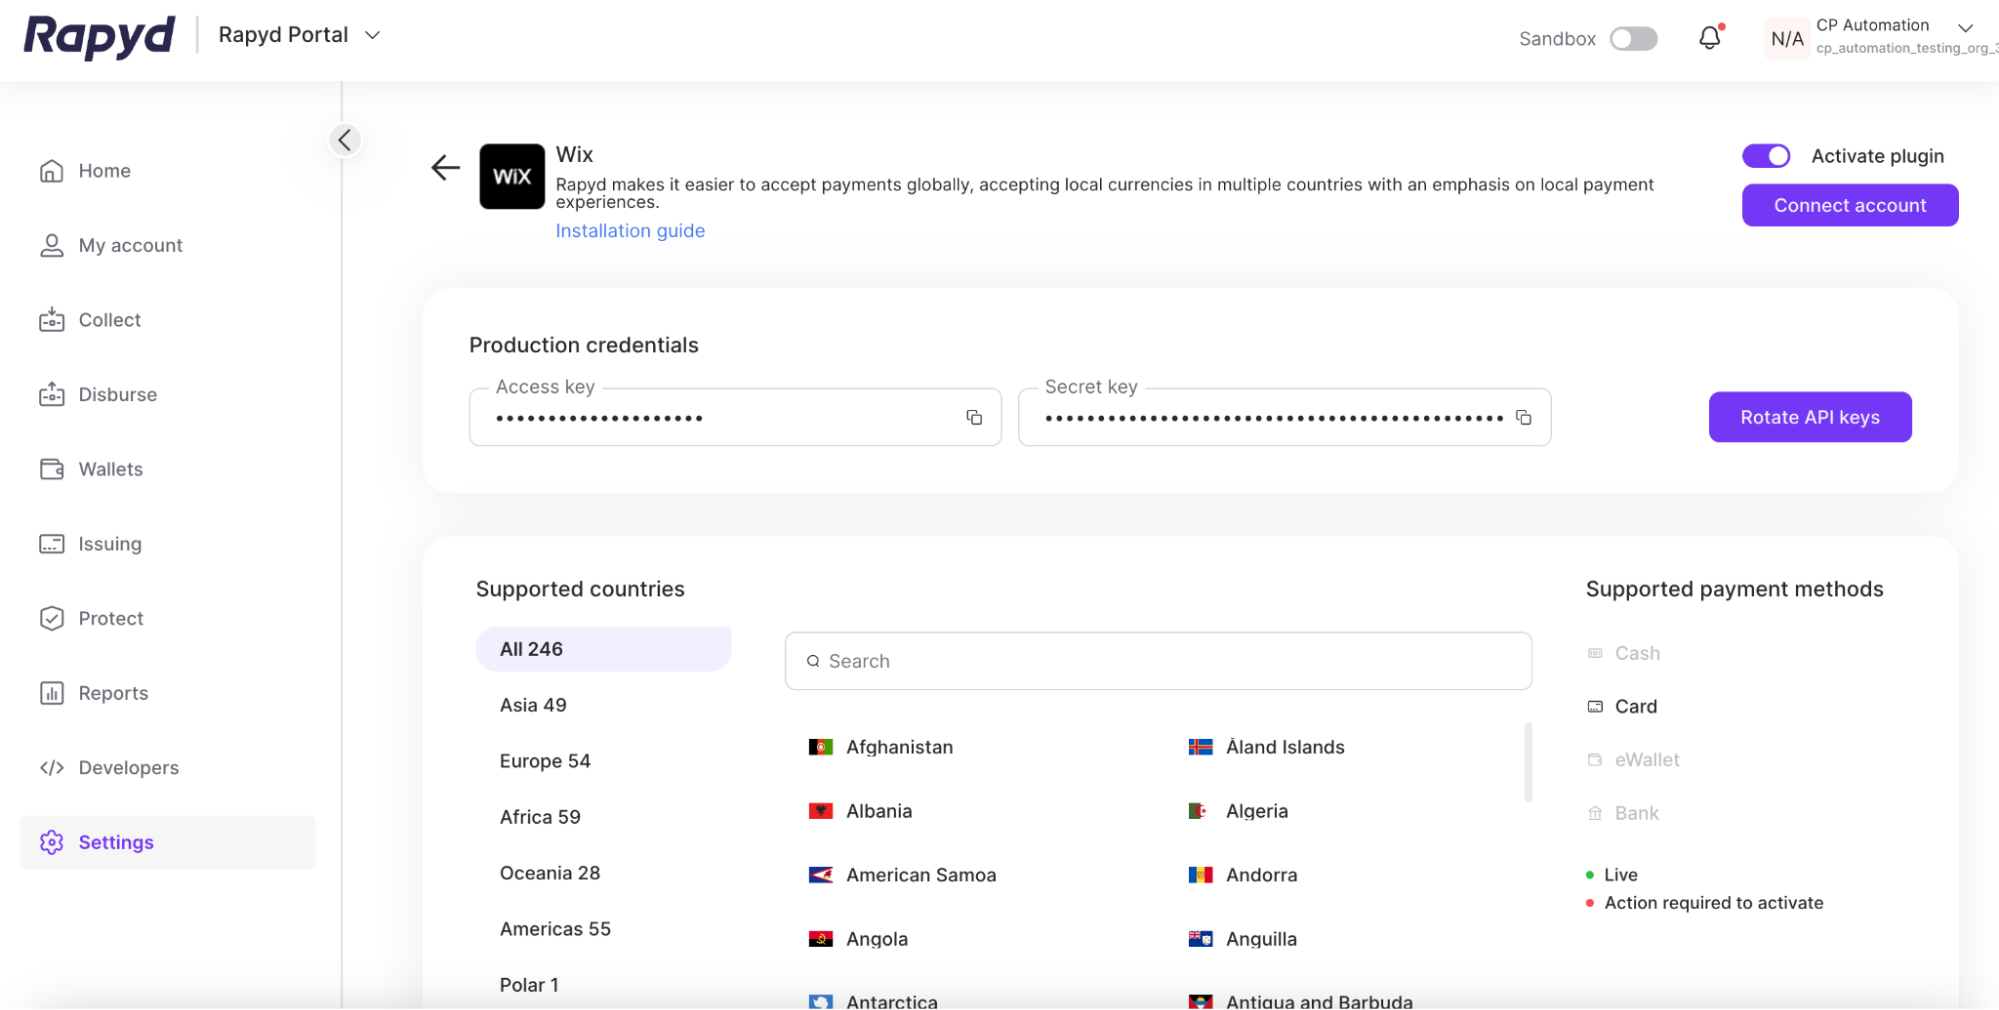Open Wallets from the sidebar
The height and width of the screenshot is (1010, 1999).
pos(110,469)
